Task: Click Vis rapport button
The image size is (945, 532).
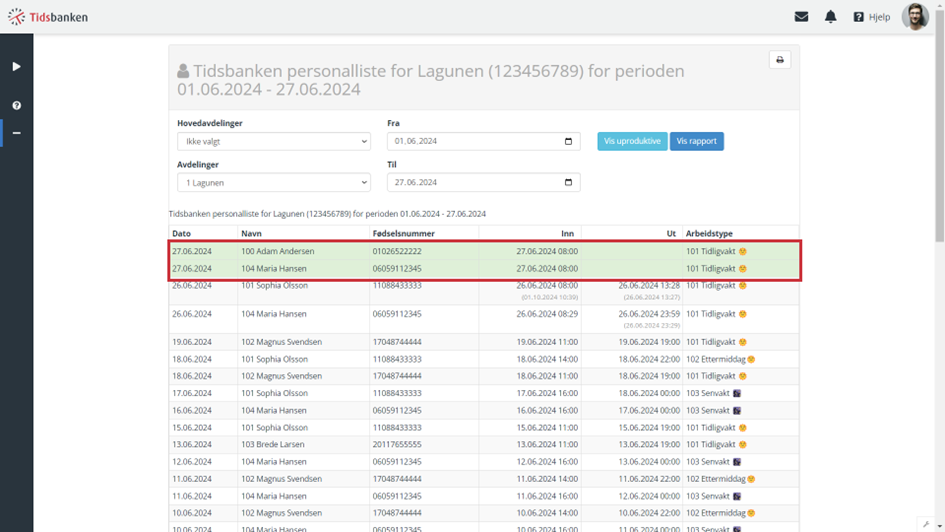Action: [697, 142]
